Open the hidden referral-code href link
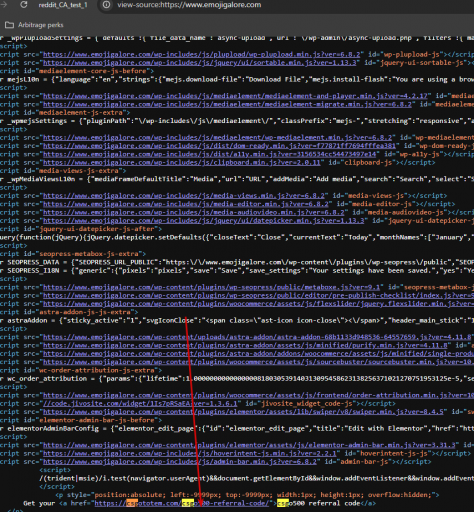Image resolution: width=474 pixels, height=512 pixels. coord(182,504)
